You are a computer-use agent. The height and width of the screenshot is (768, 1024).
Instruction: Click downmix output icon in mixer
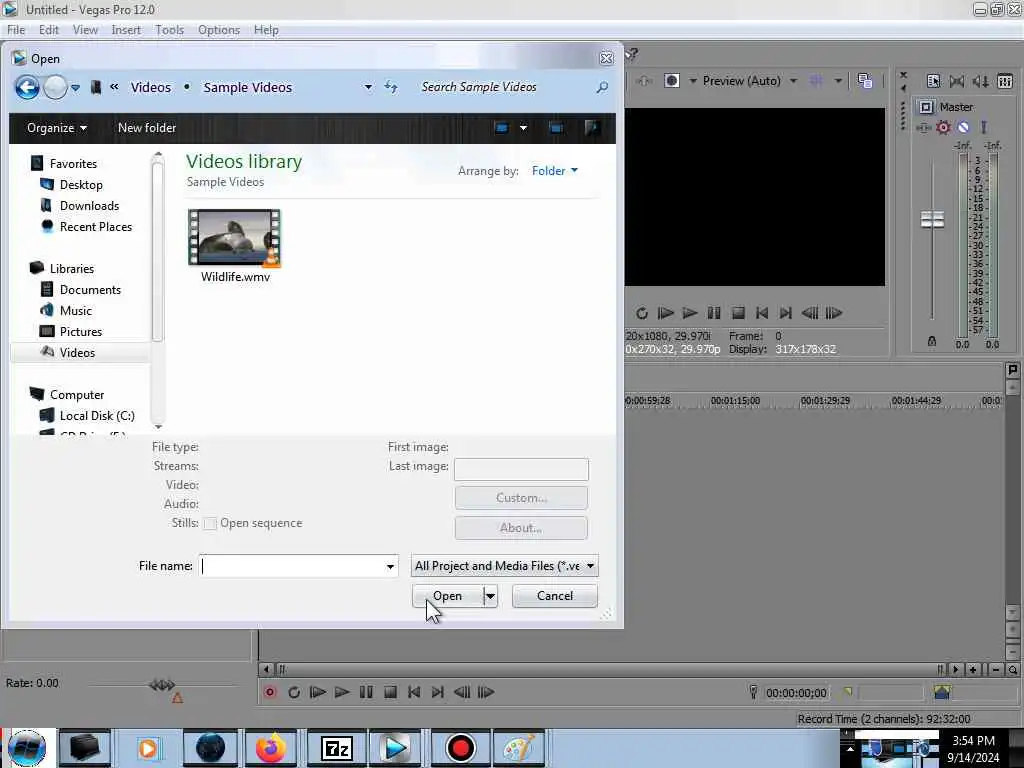click(957, 81)
